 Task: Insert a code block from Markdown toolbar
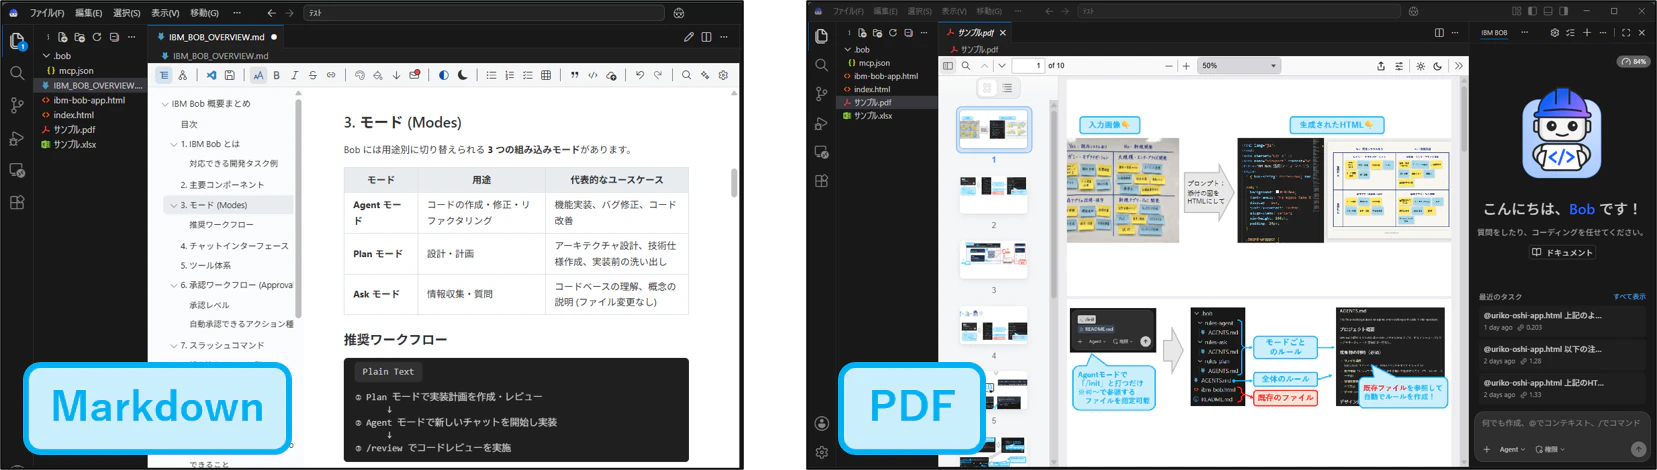click(593, 75)
